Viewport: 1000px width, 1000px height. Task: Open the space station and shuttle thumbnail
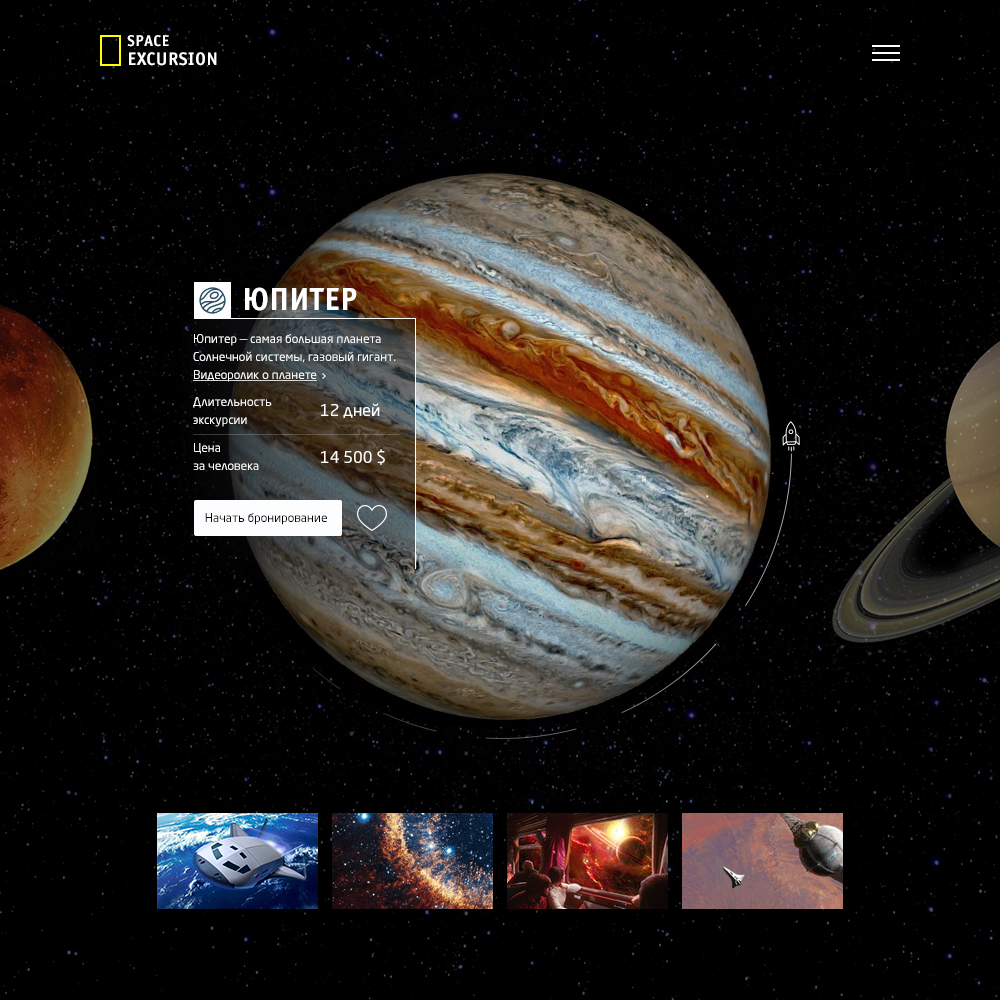click(762, 861)
